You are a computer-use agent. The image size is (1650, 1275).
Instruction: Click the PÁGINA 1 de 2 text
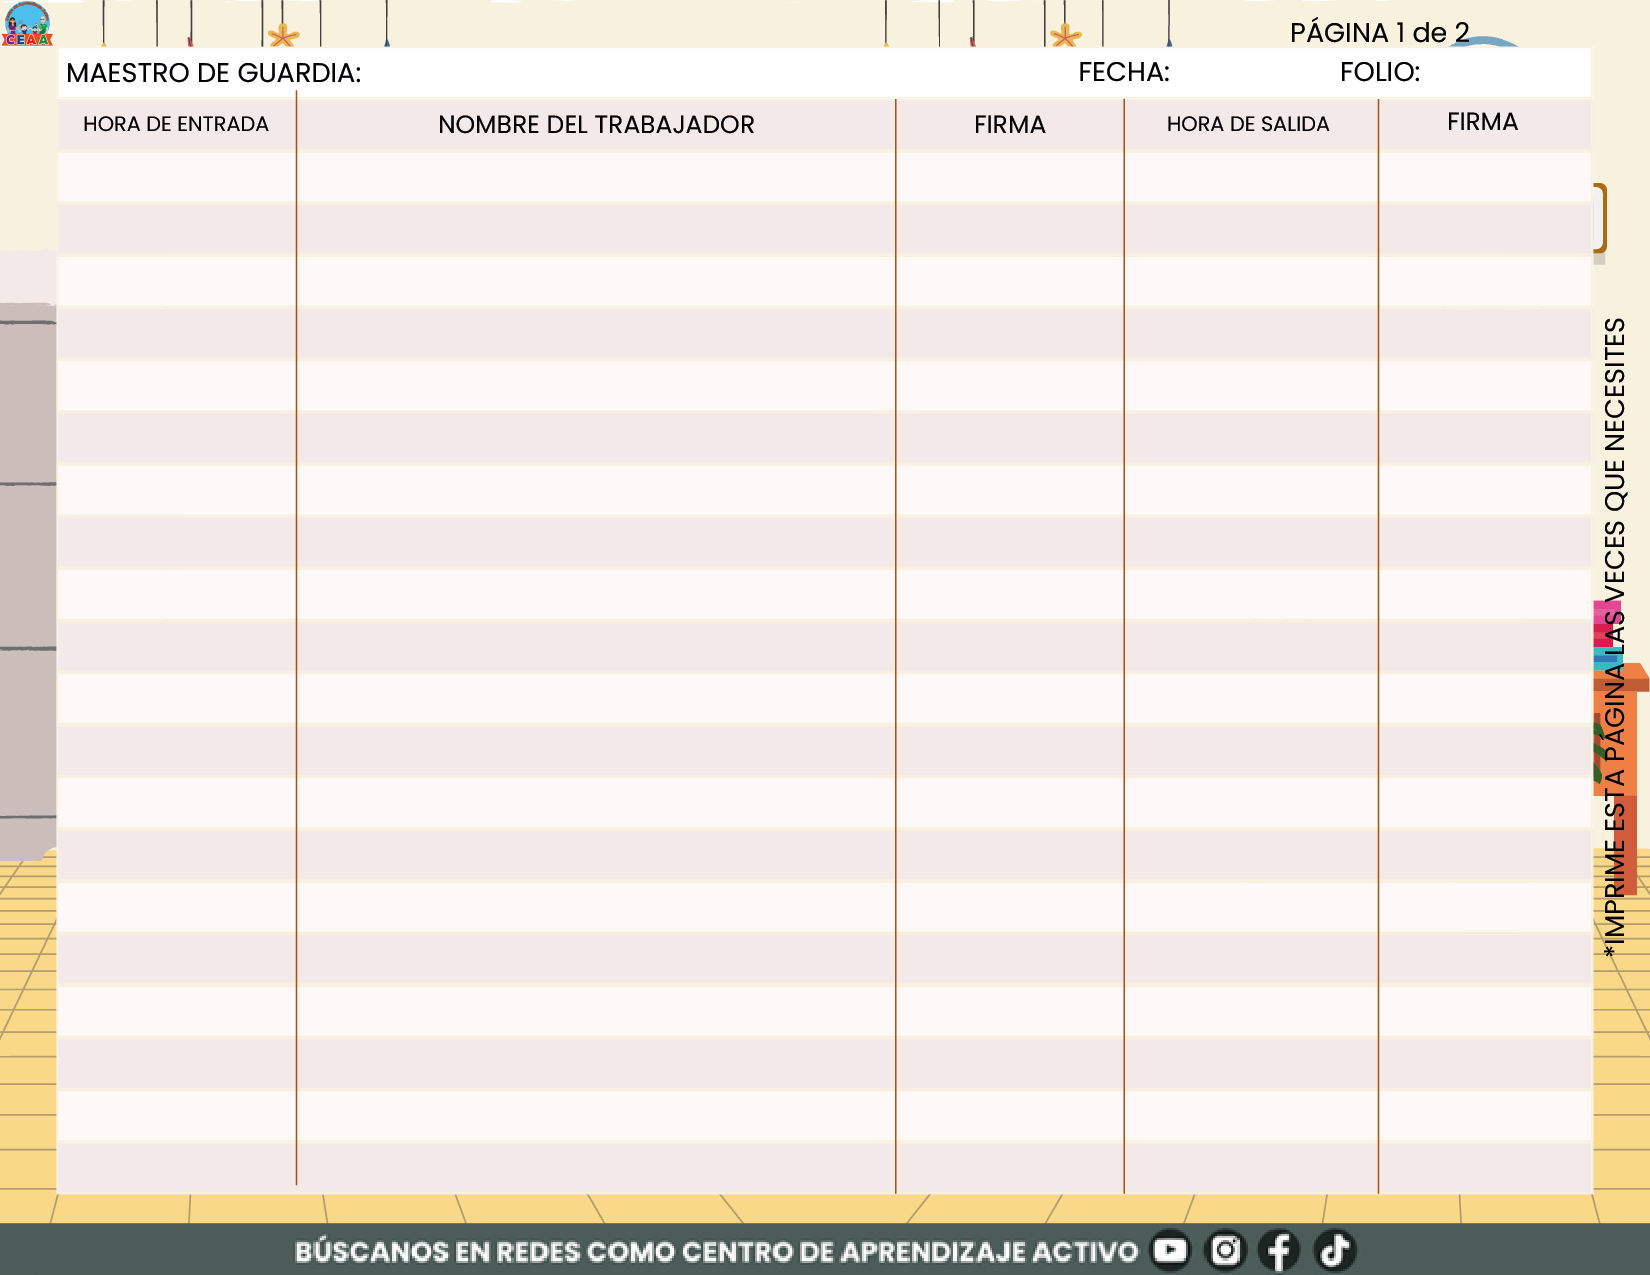1379,33
